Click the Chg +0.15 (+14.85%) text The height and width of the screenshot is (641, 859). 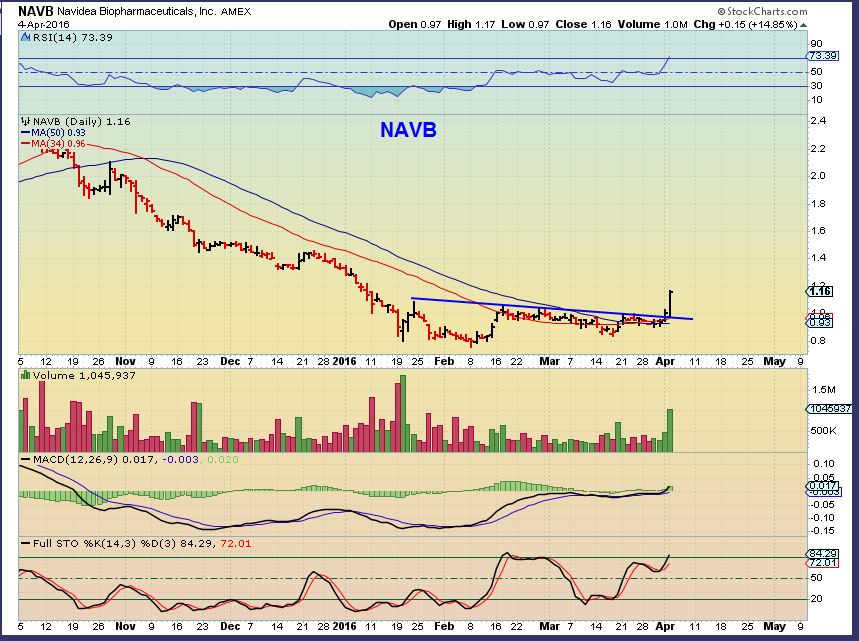[745, 24]
